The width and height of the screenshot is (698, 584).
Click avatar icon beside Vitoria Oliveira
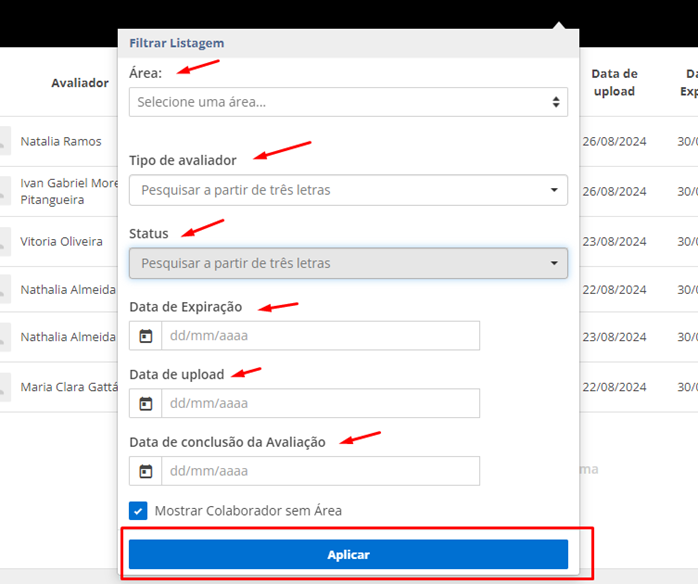coord(4,242)
